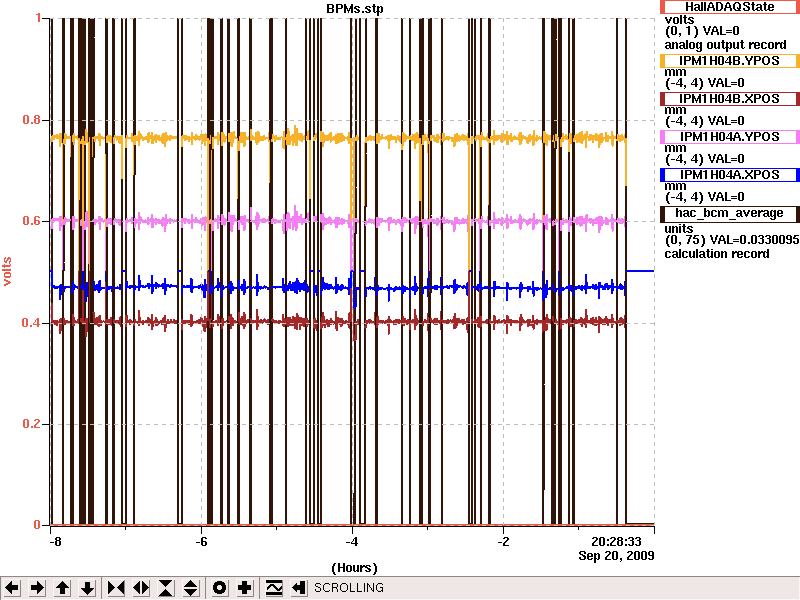Viewport: 800px width, 600px height.
Task: Select the IPM1H04B.XPOS legend entry
Action: coord(730,98)
